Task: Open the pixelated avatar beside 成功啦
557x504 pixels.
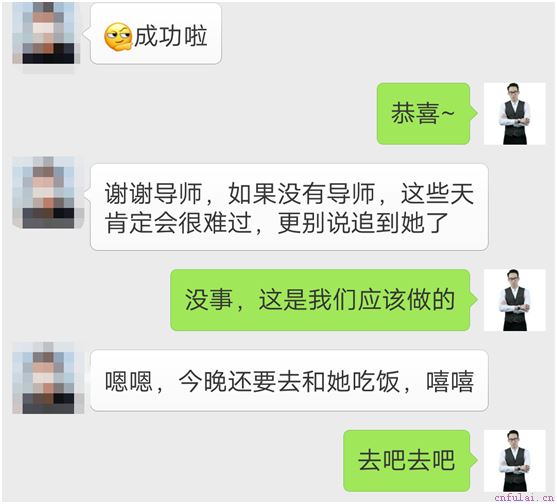Action: coord(46,33)
